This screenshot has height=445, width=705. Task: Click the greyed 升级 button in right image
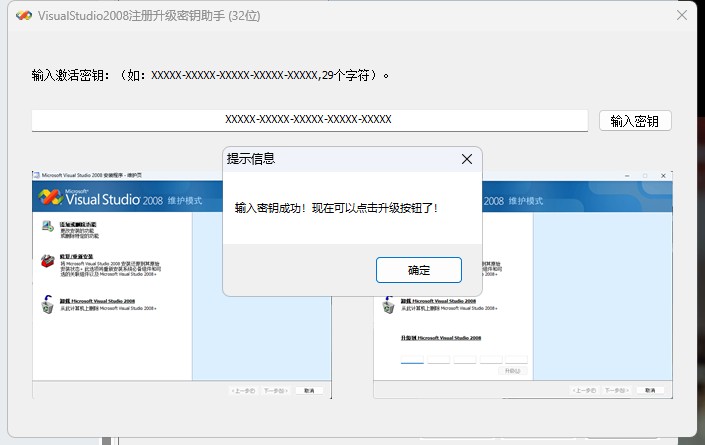(513, 371)
